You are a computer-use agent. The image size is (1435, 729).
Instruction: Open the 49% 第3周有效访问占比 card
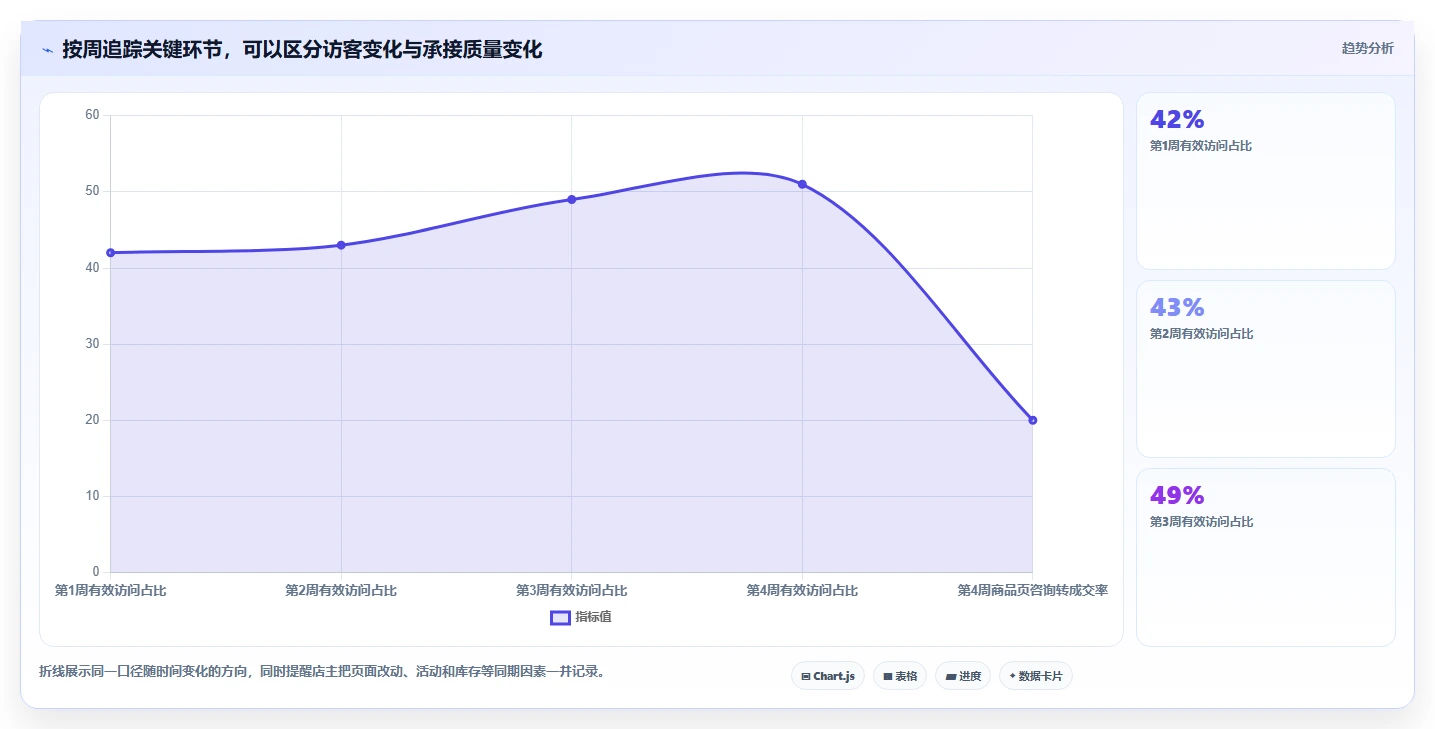[x=1265, y=557]
